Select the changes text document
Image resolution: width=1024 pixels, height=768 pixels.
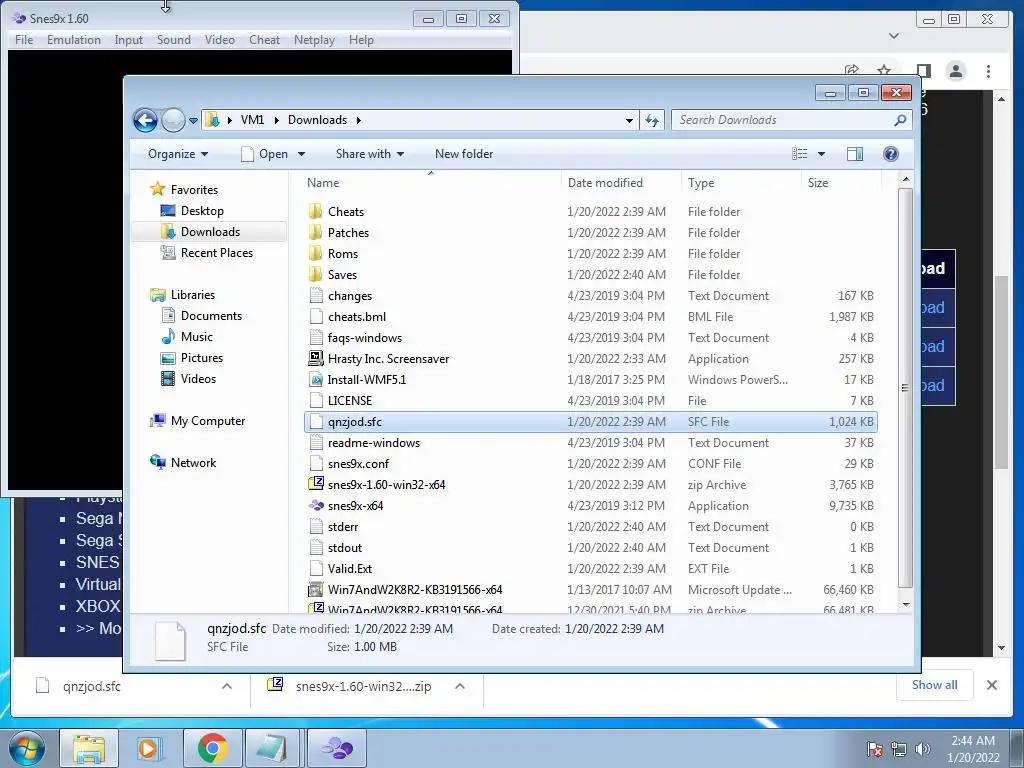pos(350,296)
